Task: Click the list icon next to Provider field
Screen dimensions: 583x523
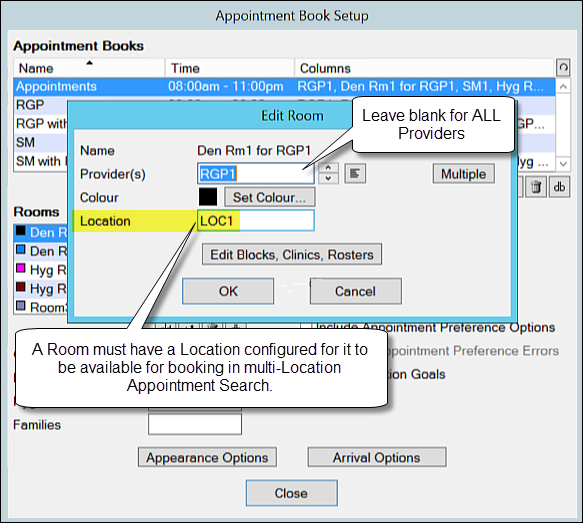Action: click(x=355, y=174)
